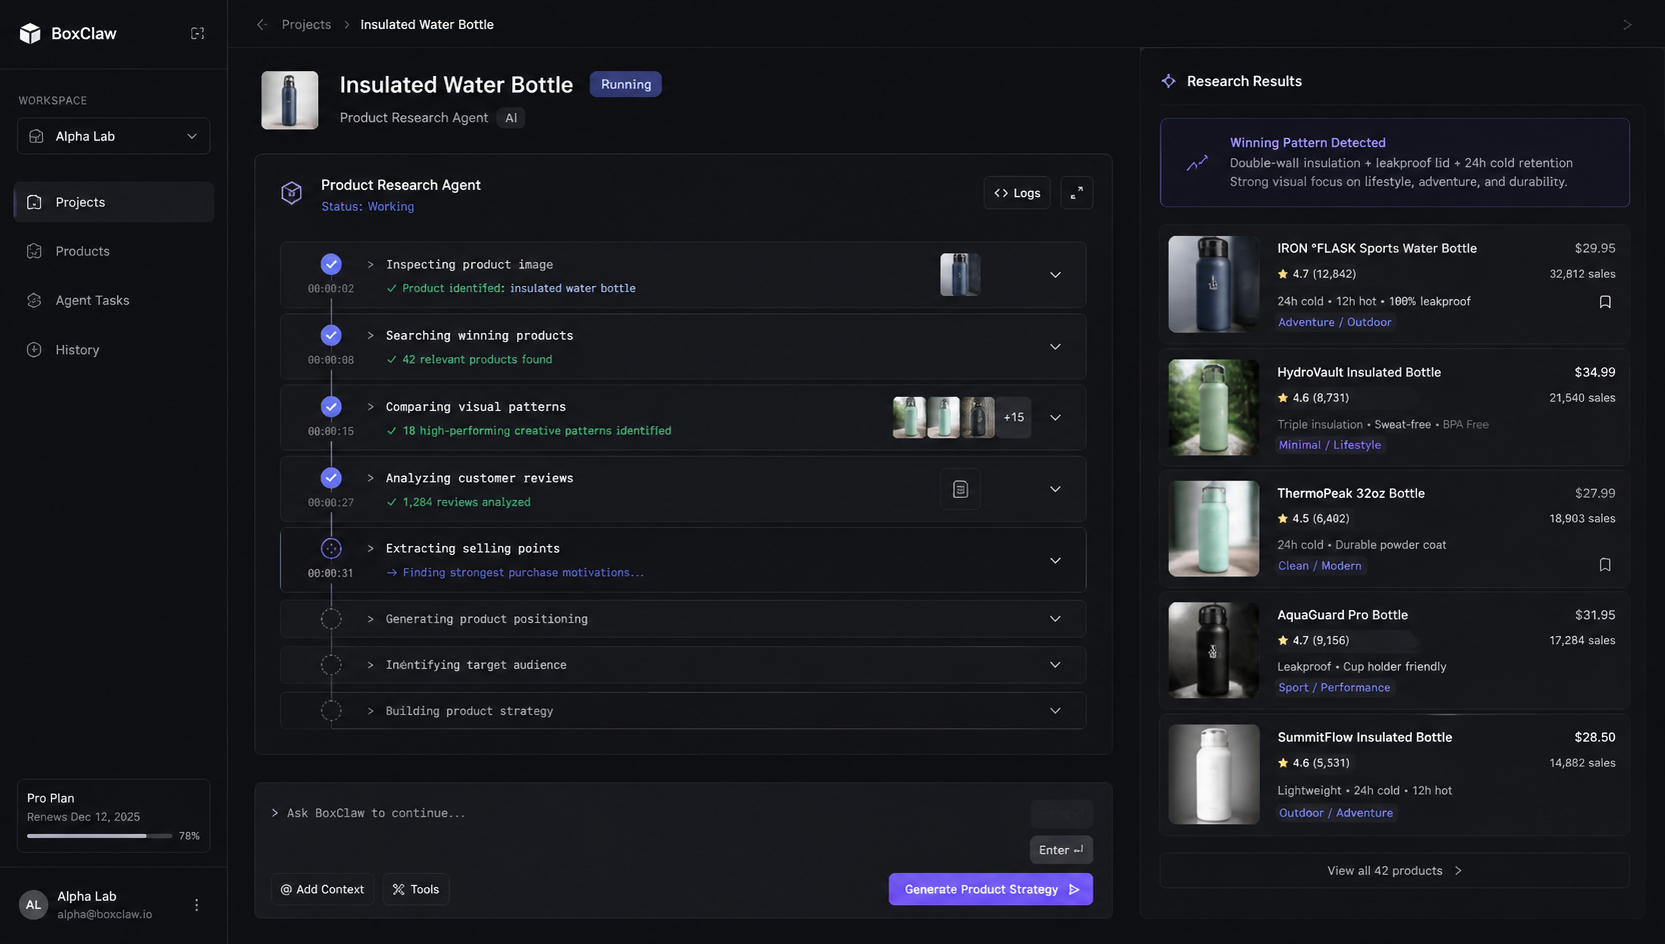Click the Product Research Agent hexagon icon

pos(291,193)
